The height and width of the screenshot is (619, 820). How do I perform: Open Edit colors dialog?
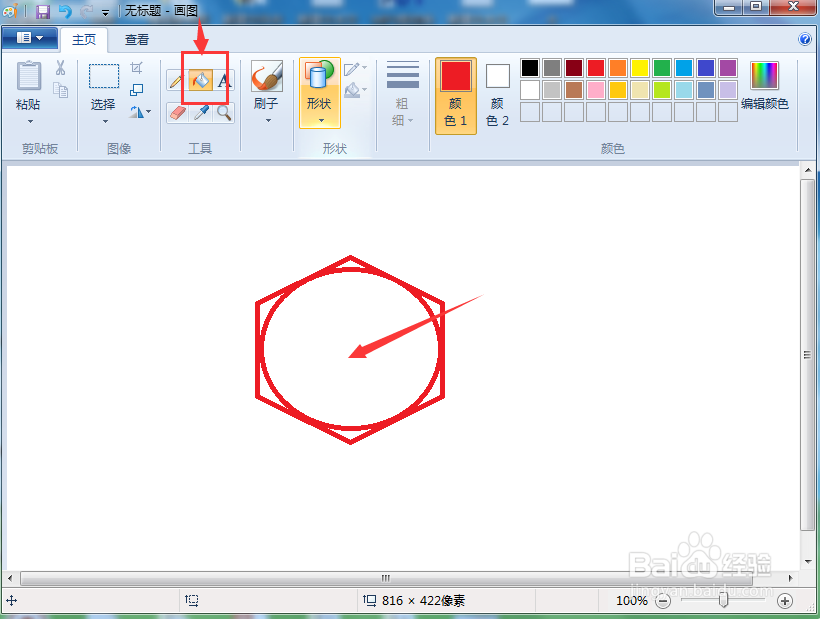pyautogui.click(x=765, y=86)
